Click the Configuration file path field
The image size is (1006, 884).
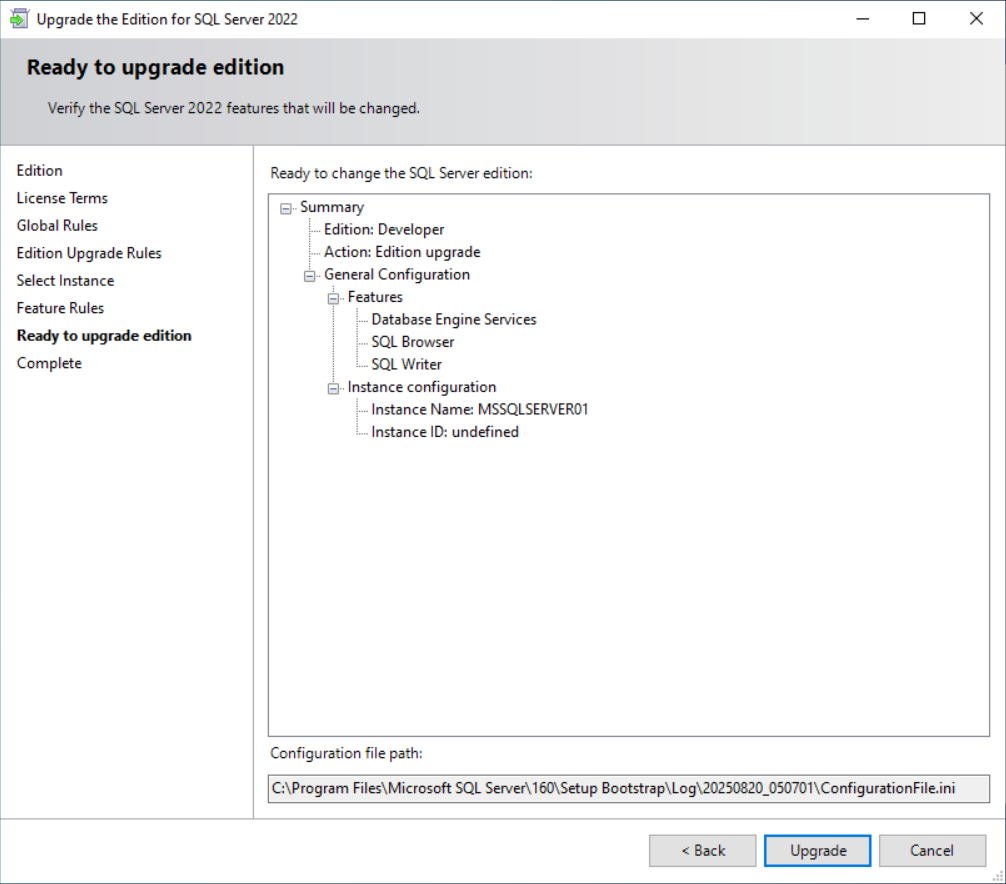(x=629, y=788)
